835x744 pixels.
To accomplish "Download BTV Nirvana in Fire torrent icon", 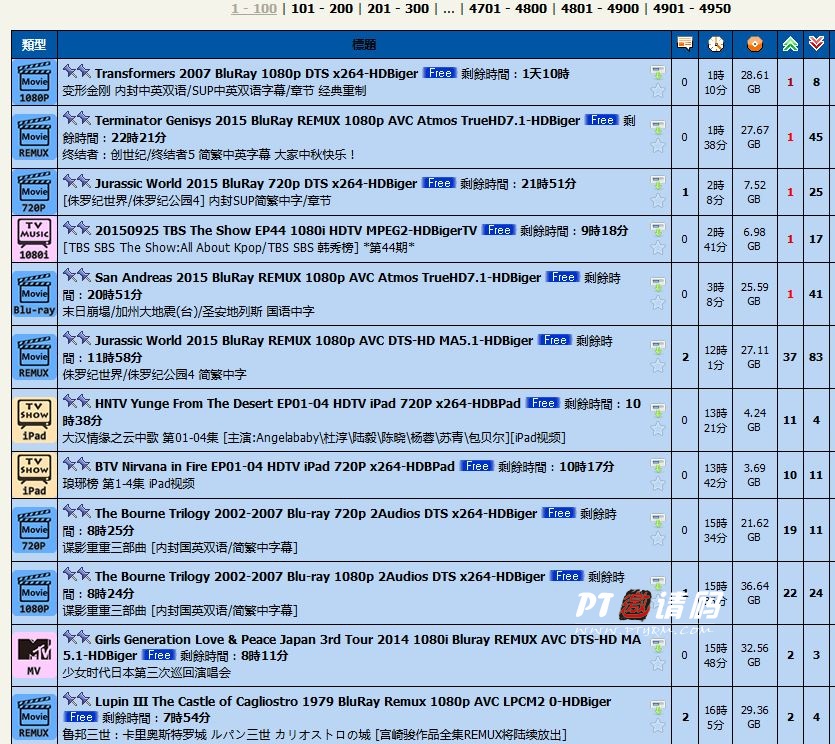I will 658,465.
